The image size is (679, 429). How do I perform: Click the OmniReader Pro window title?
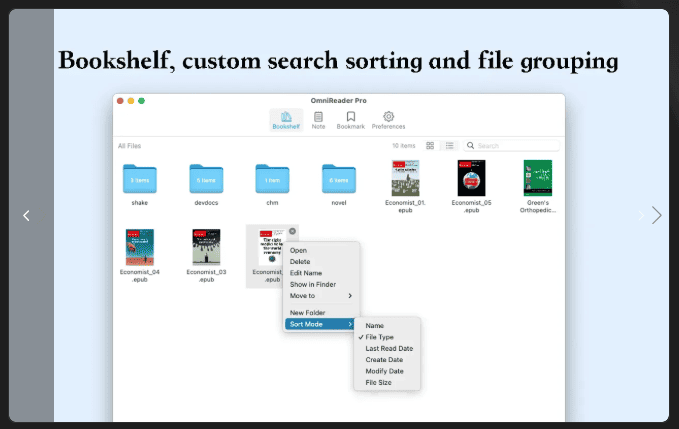339,100
